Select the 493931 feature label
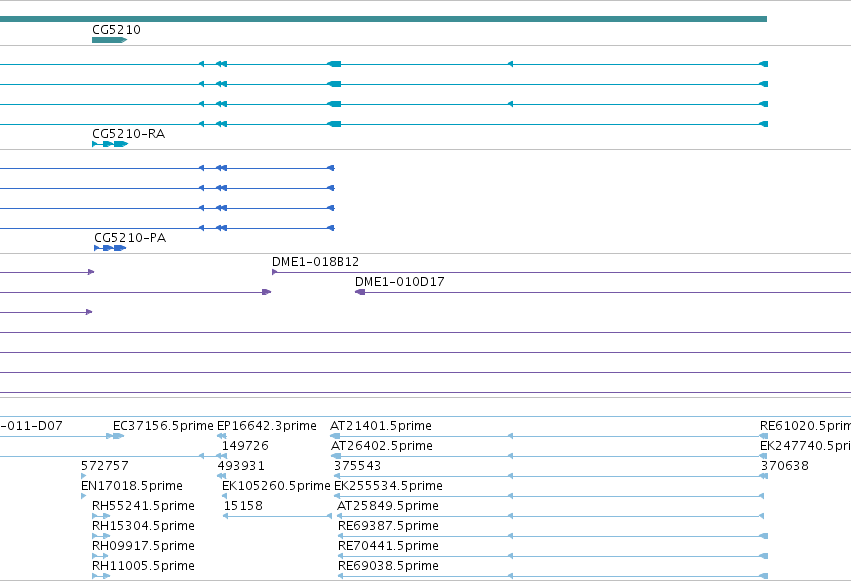The height and width of the screenshot is (581, 851). pos(241,466)
